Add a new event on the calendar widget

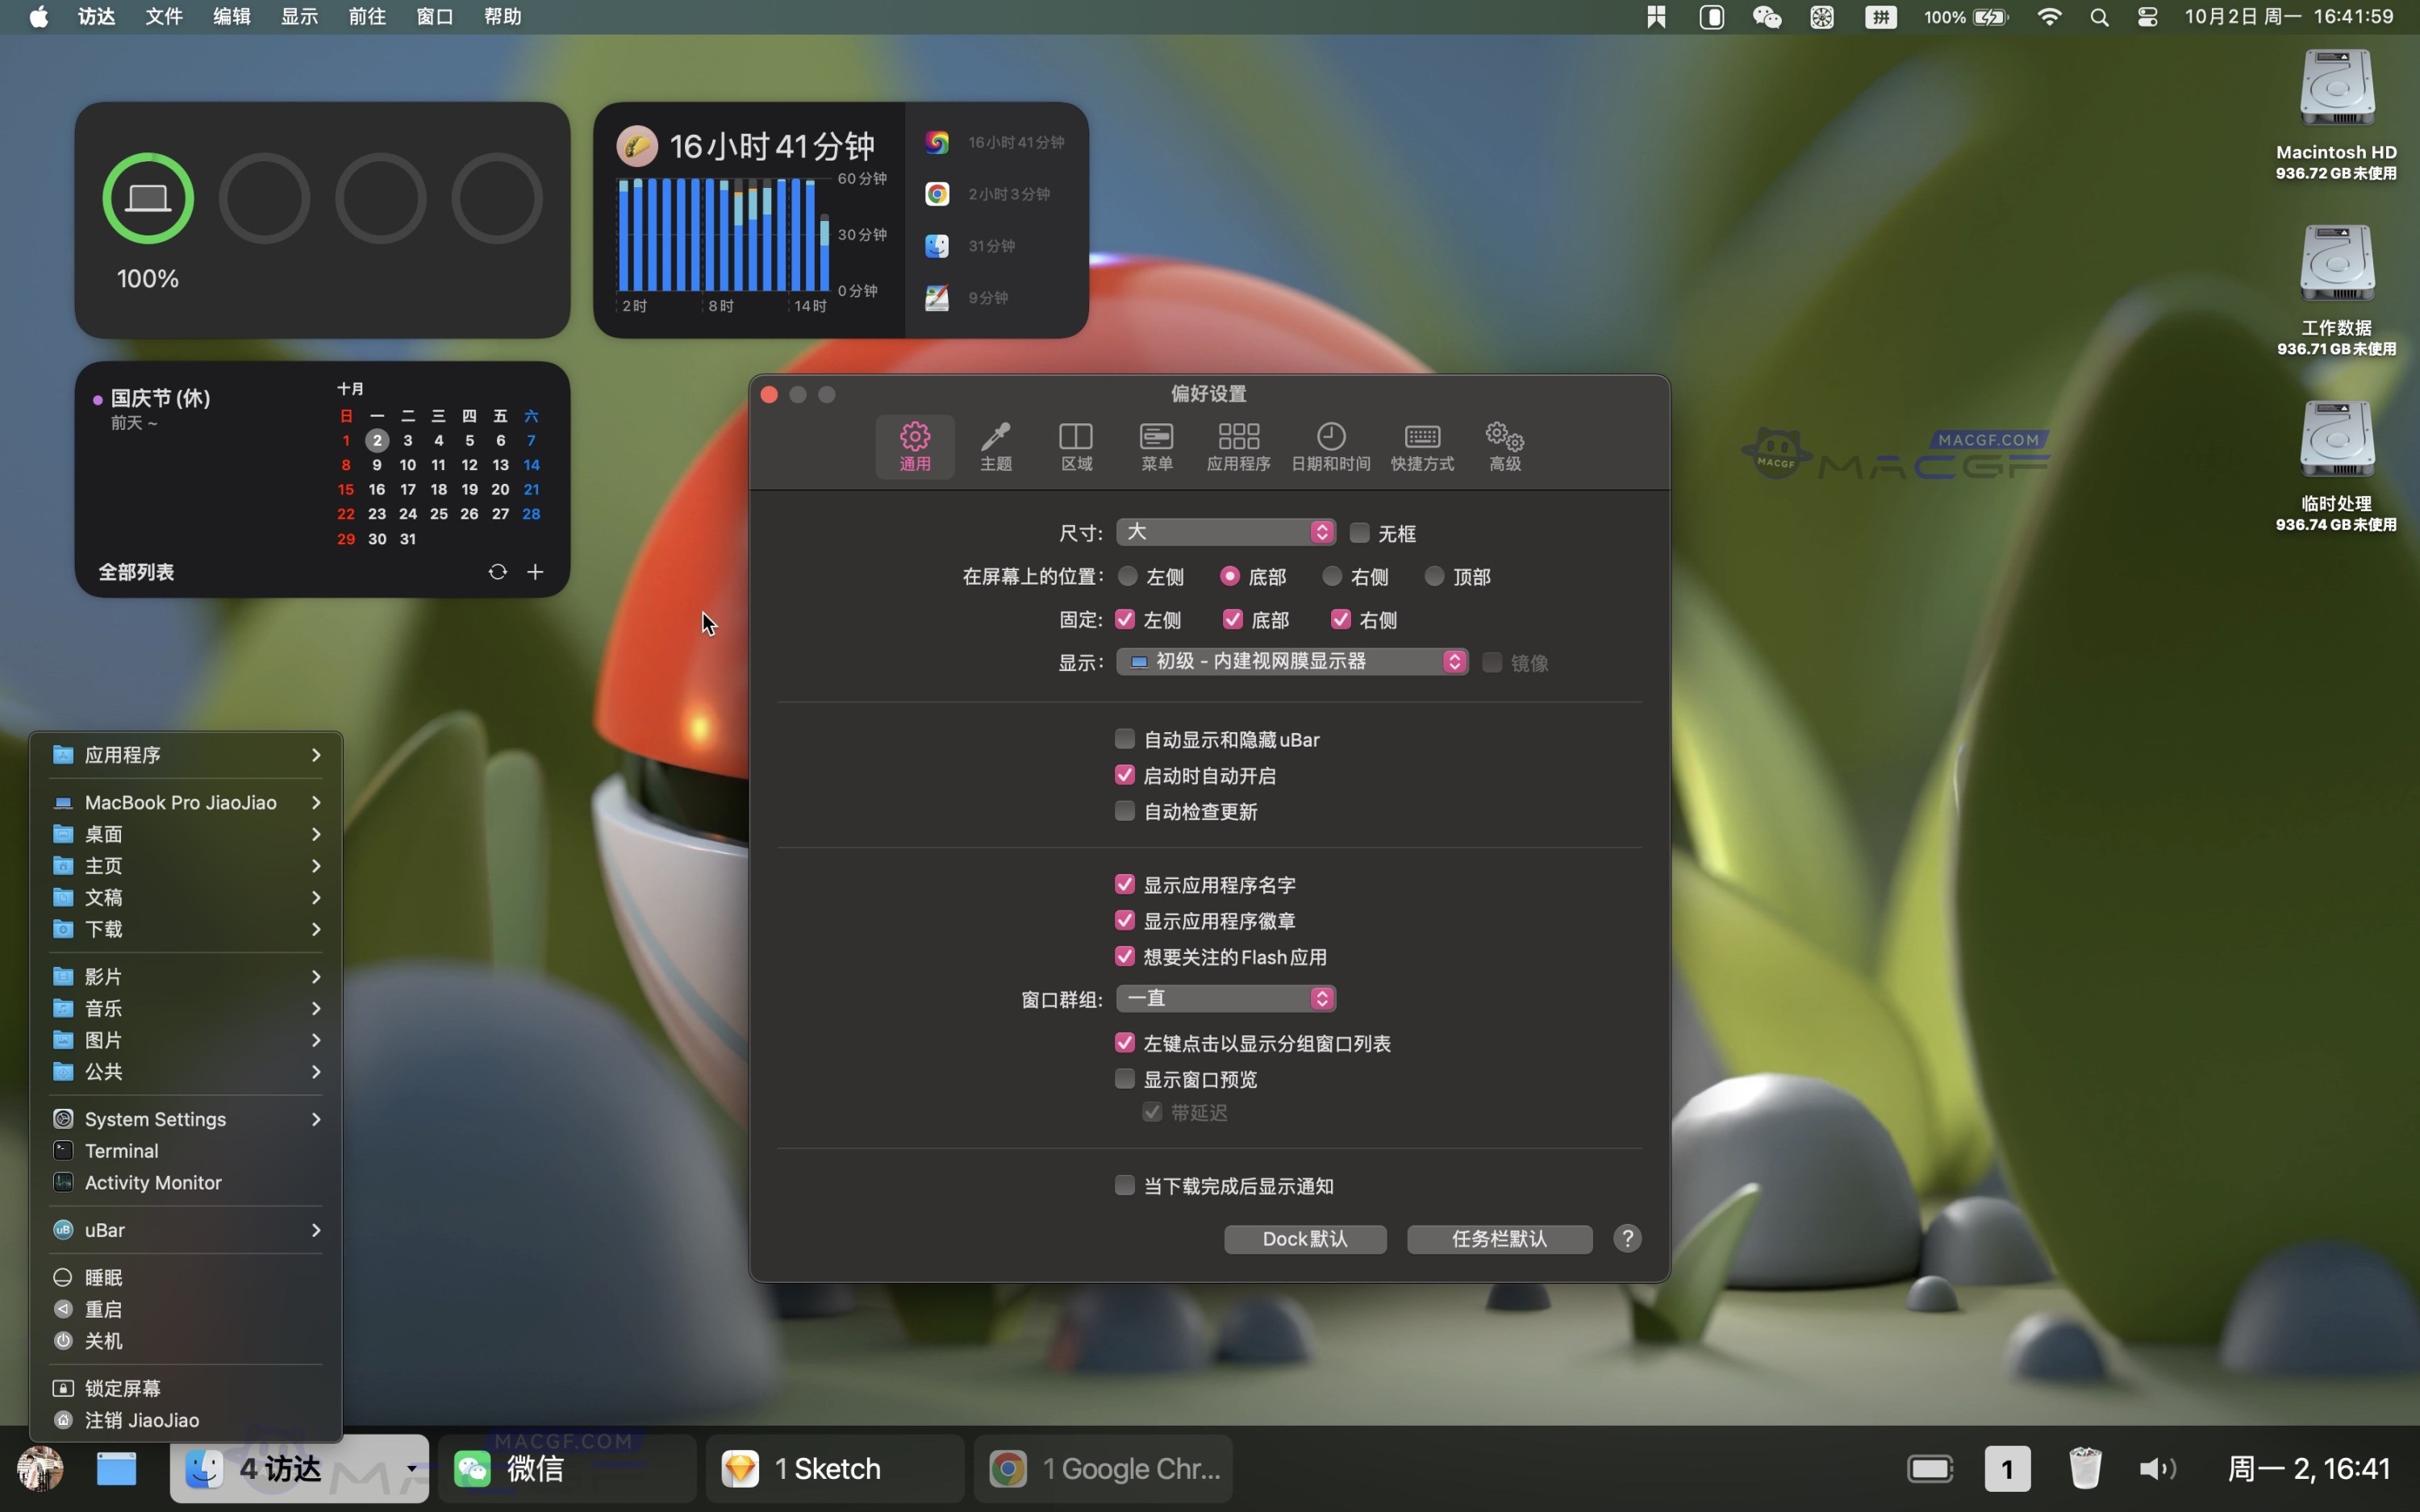[535, 571]
